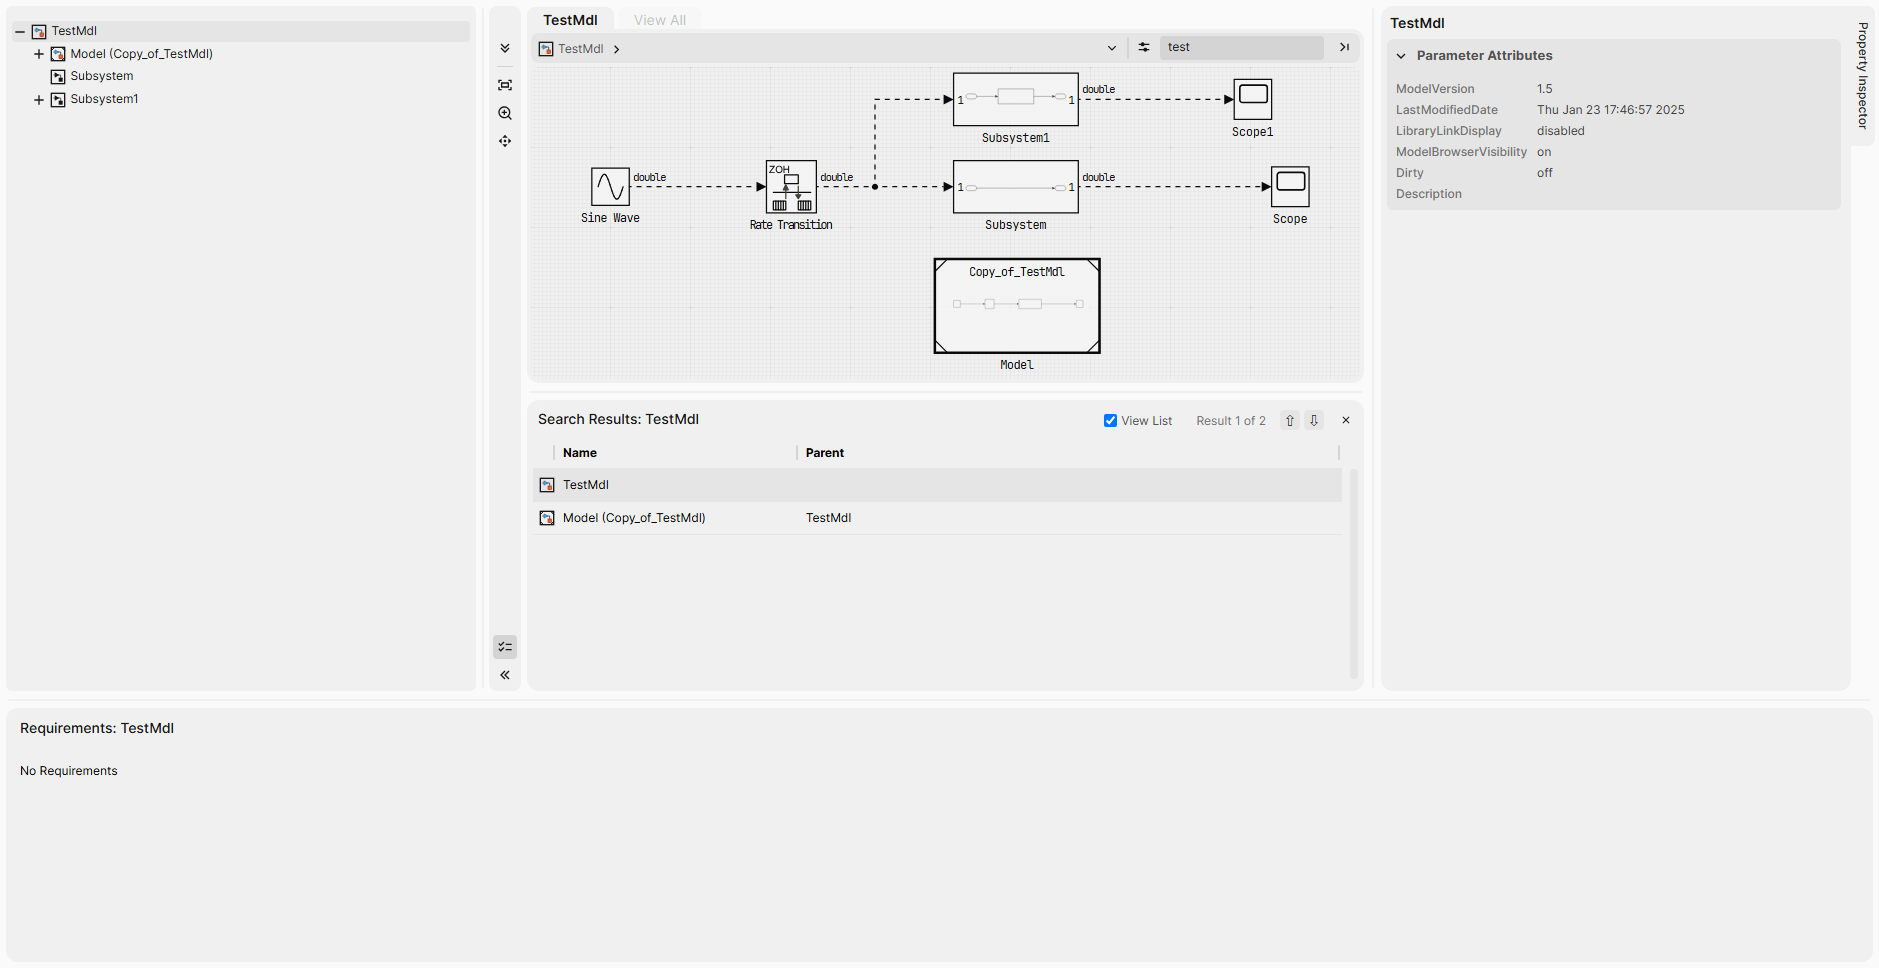Select the Scope block

click(x=1291, y=187)
